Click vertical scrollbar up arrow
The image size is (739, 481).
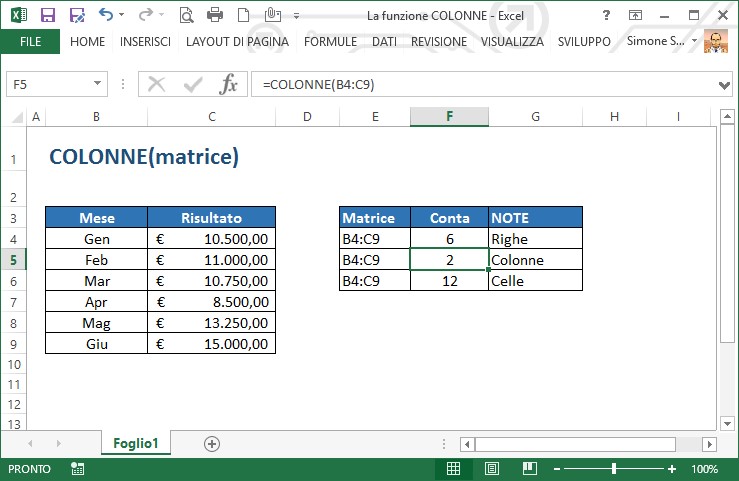click(727, 116)
